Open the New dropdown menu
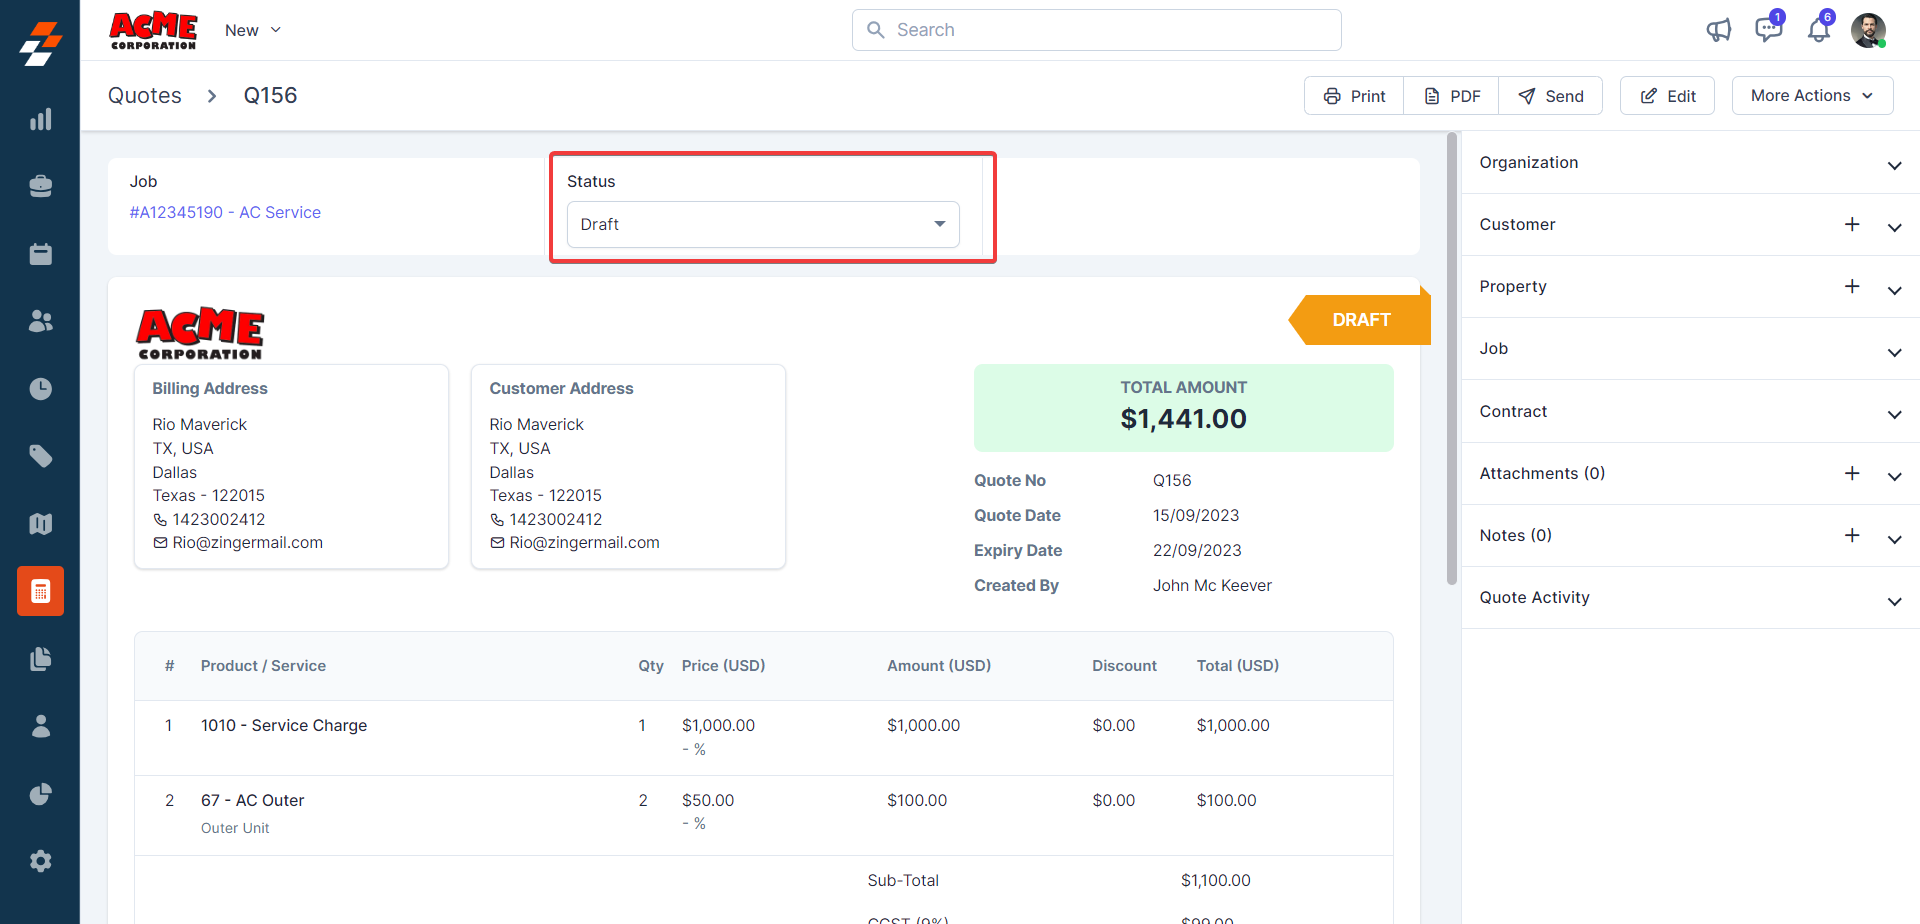Image resolution: width=1920 pixels, height=924 pixels. pos(253,30)
